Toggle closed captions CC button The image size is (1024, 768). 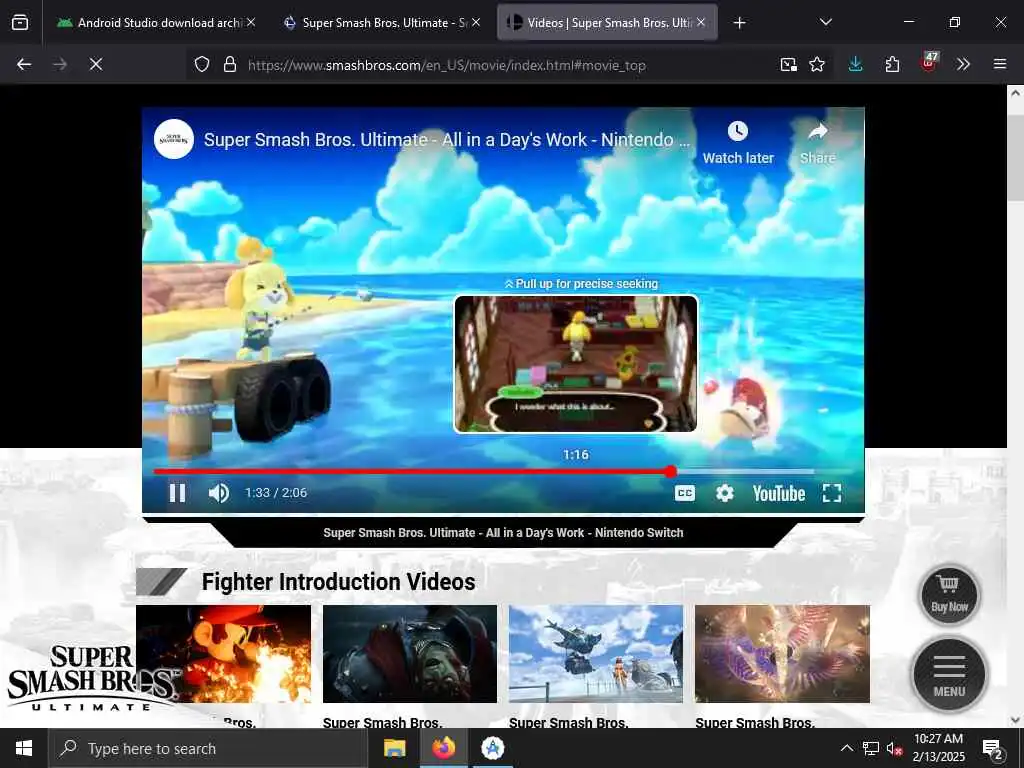point(684,493)
